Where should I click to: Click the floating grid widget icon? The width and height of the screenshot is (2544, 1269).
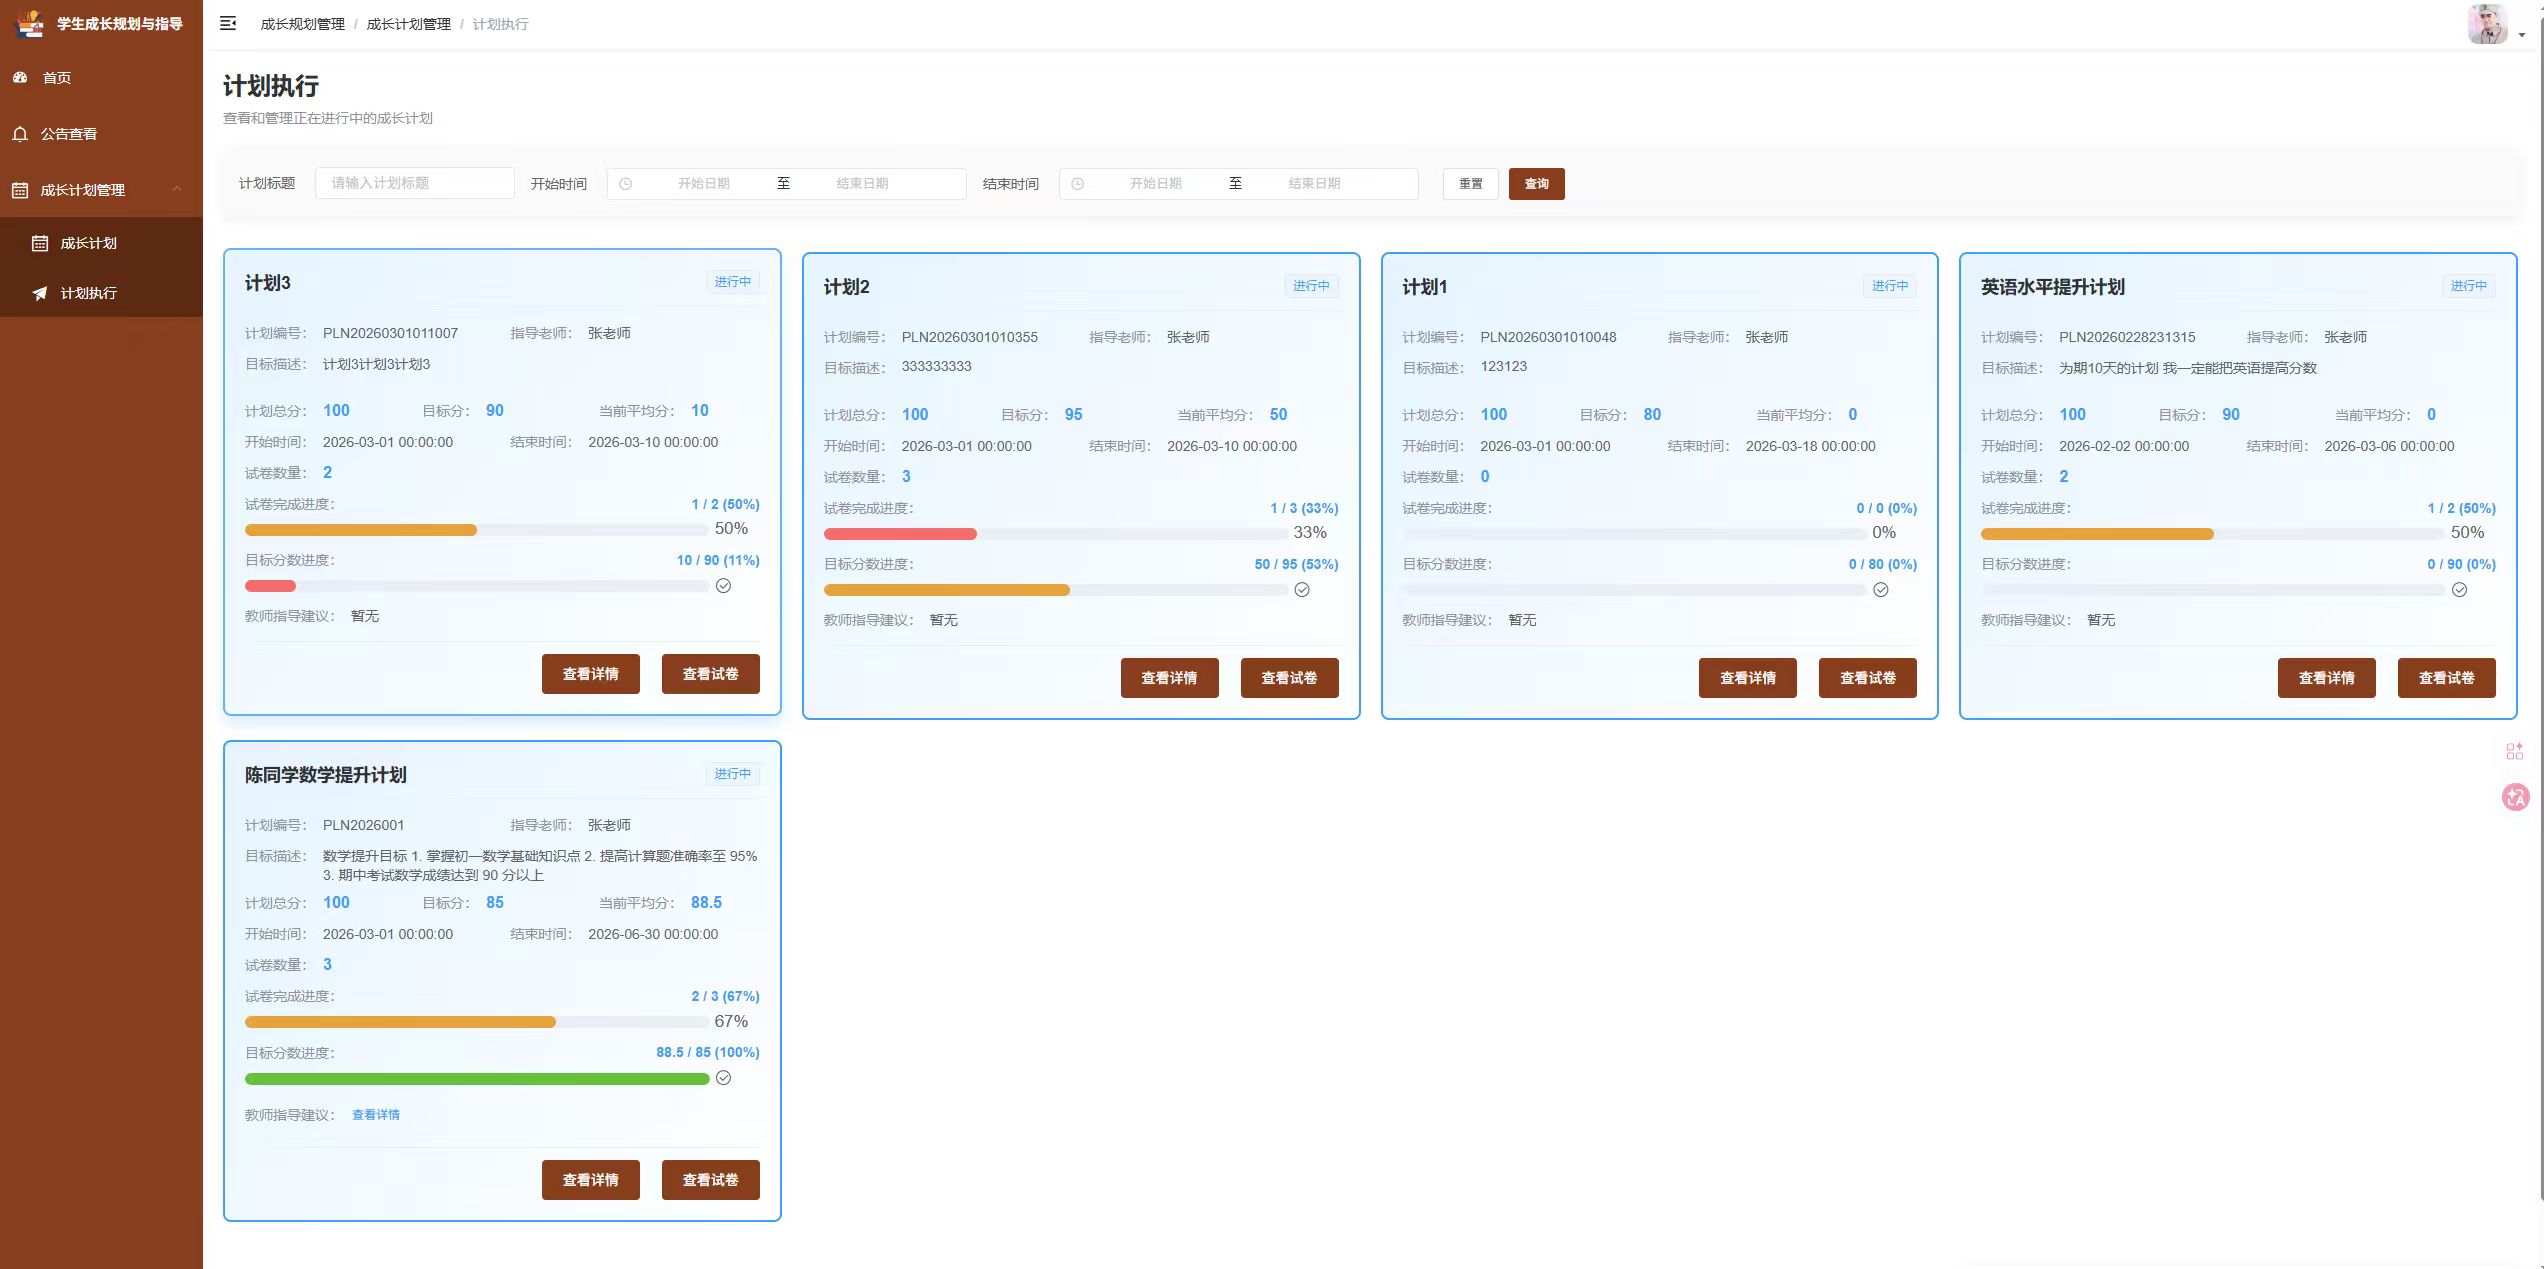(2515, 751)
